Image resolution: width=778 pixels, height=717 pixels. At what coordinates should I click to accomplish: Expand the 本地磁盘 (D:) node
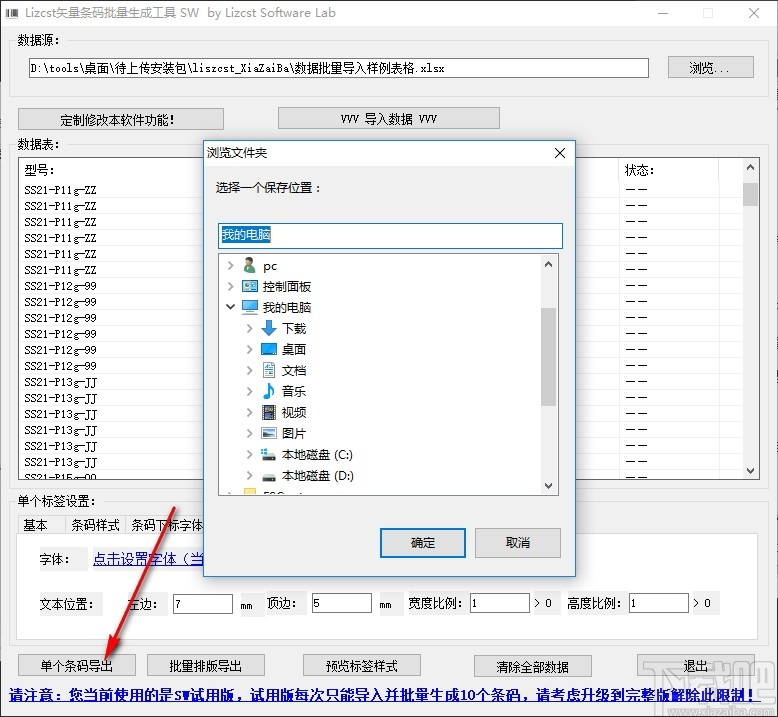(250, 476)
